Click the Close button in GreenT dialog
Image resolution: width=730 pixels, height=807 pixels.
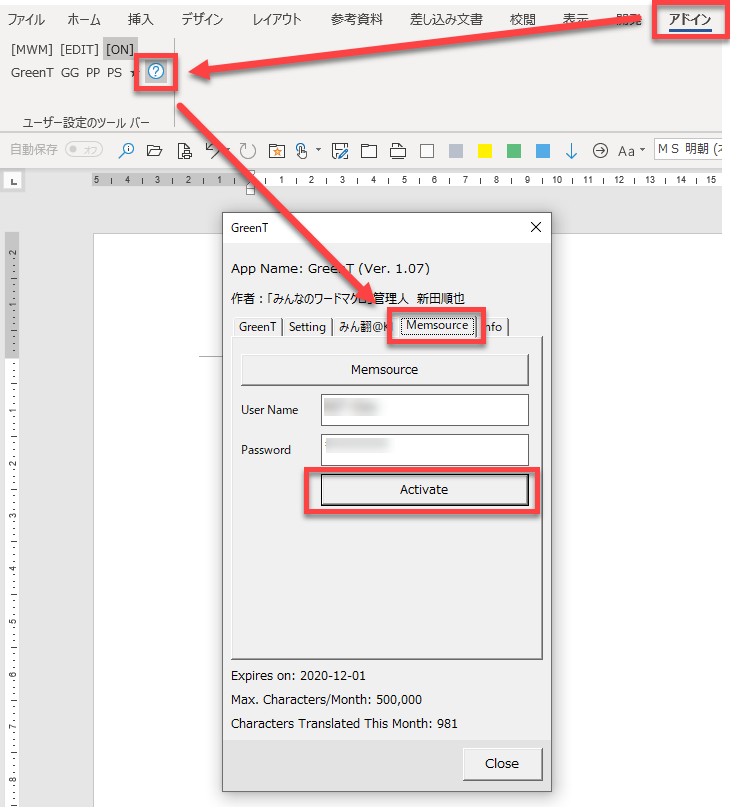tap(501, 763)
